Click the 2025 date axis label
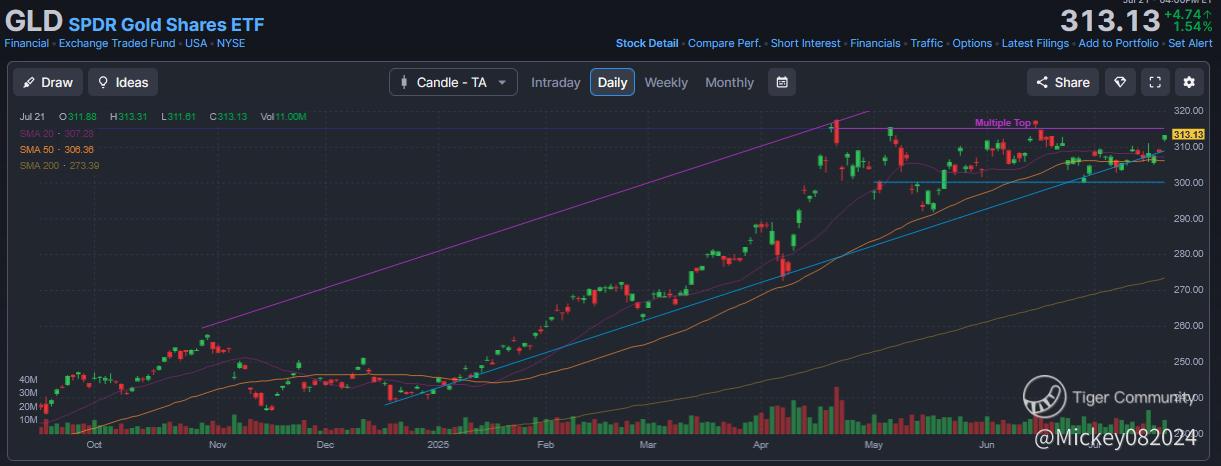 (438, 444)
